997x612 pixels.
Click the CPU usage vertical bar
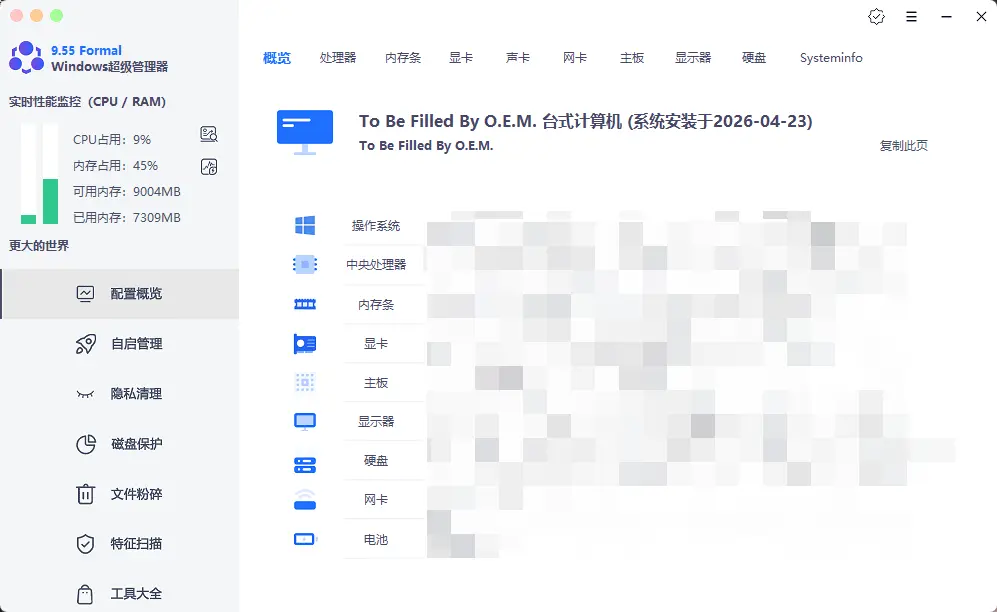29,173
